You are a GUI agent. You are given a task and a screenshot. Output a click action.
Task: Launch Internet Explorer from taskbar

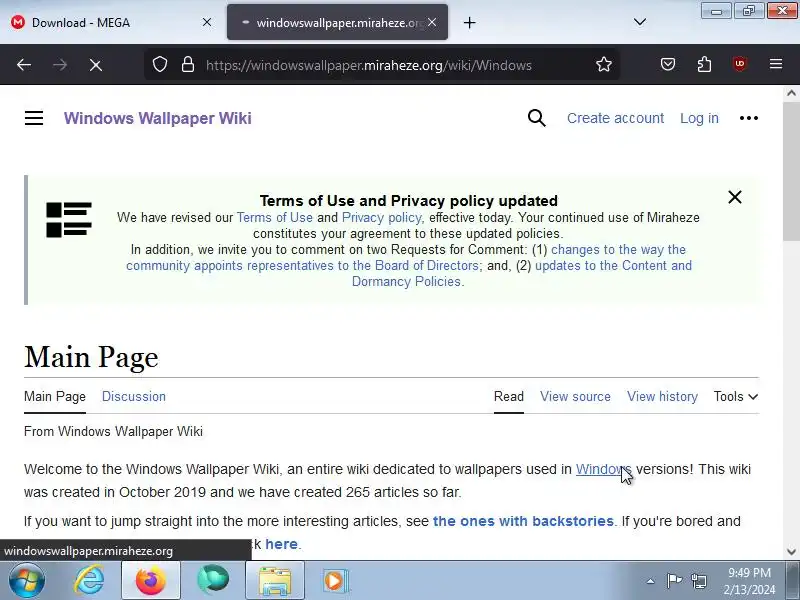[x=89, y=581]
